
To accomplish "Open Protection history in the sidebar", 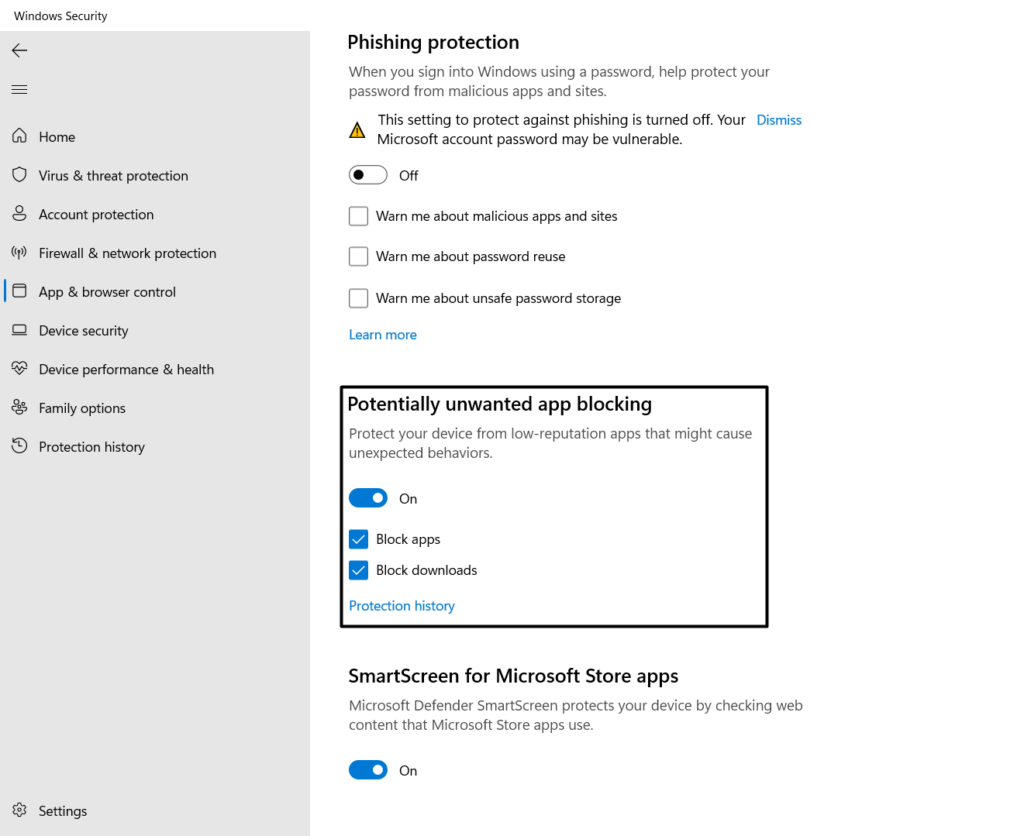I will click(x=91, y=447).
